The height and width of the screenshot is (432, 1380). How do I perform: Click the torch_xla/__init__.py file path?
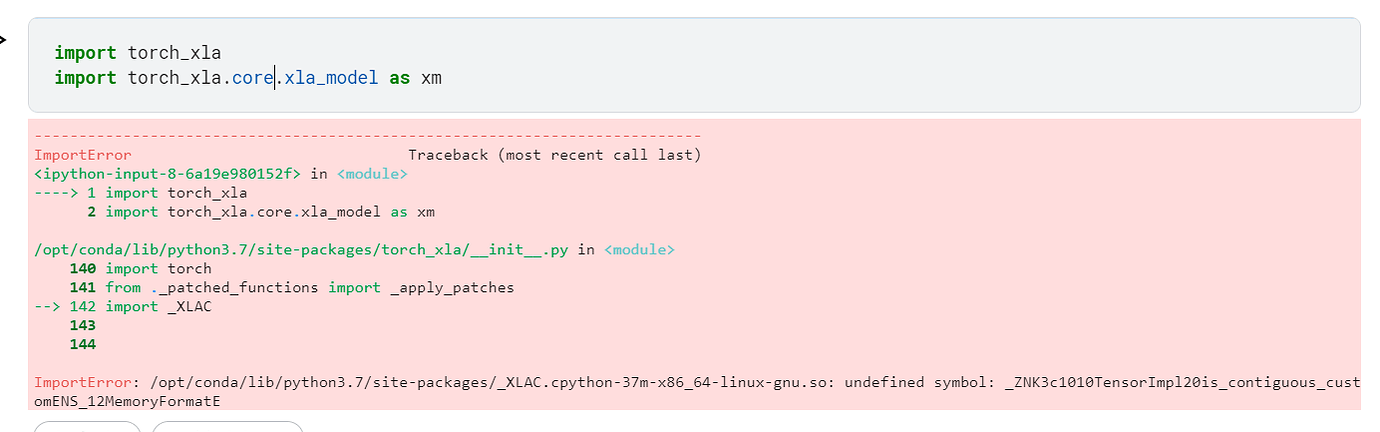tap(301, 250)
